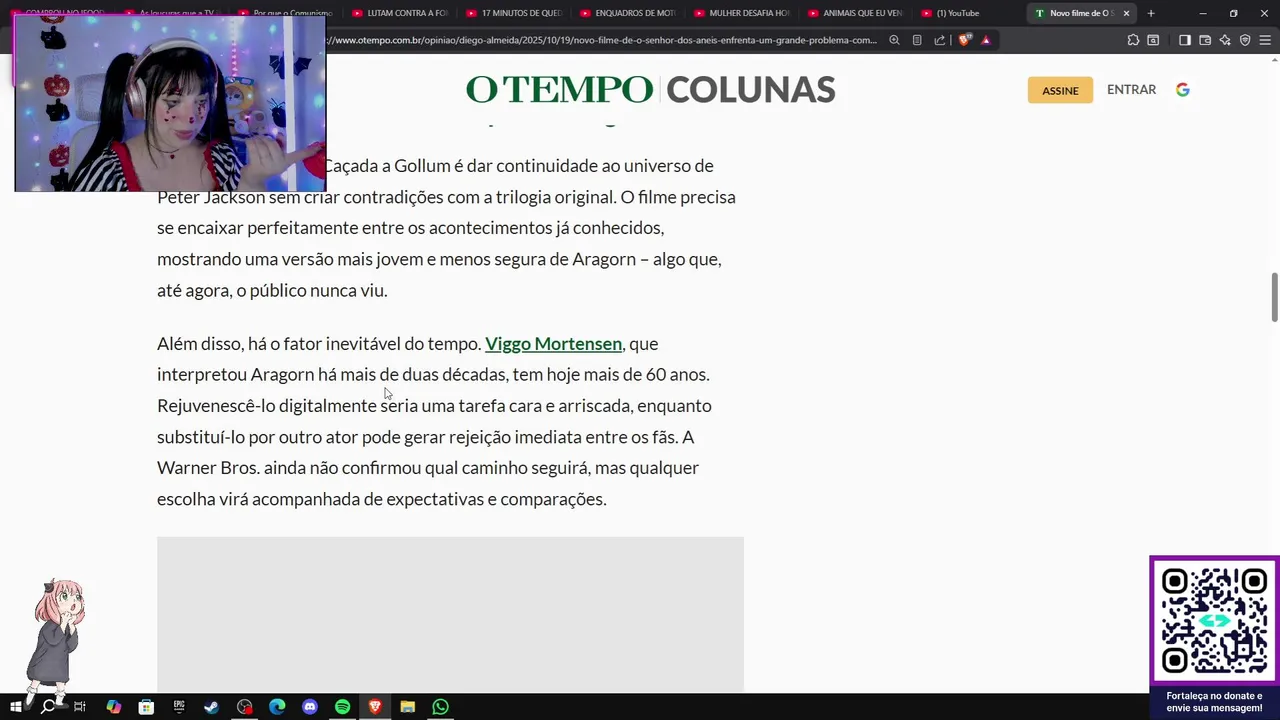Open reader mode icon in address bar
This screenshot has height=720, width=1280.
point(917,40)
